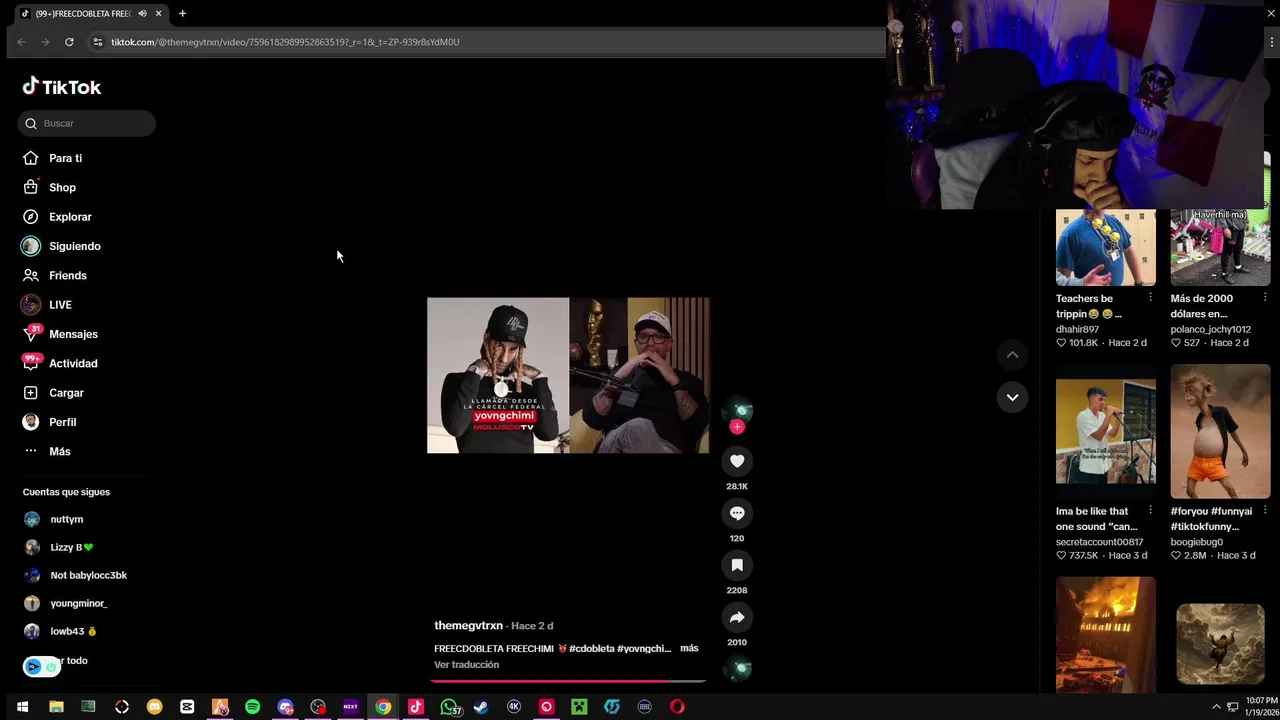Image resolution: width=1280 pixels, height=720 pixels.
Task: Open a new Chrome tab
Action: tap(182, 14)
